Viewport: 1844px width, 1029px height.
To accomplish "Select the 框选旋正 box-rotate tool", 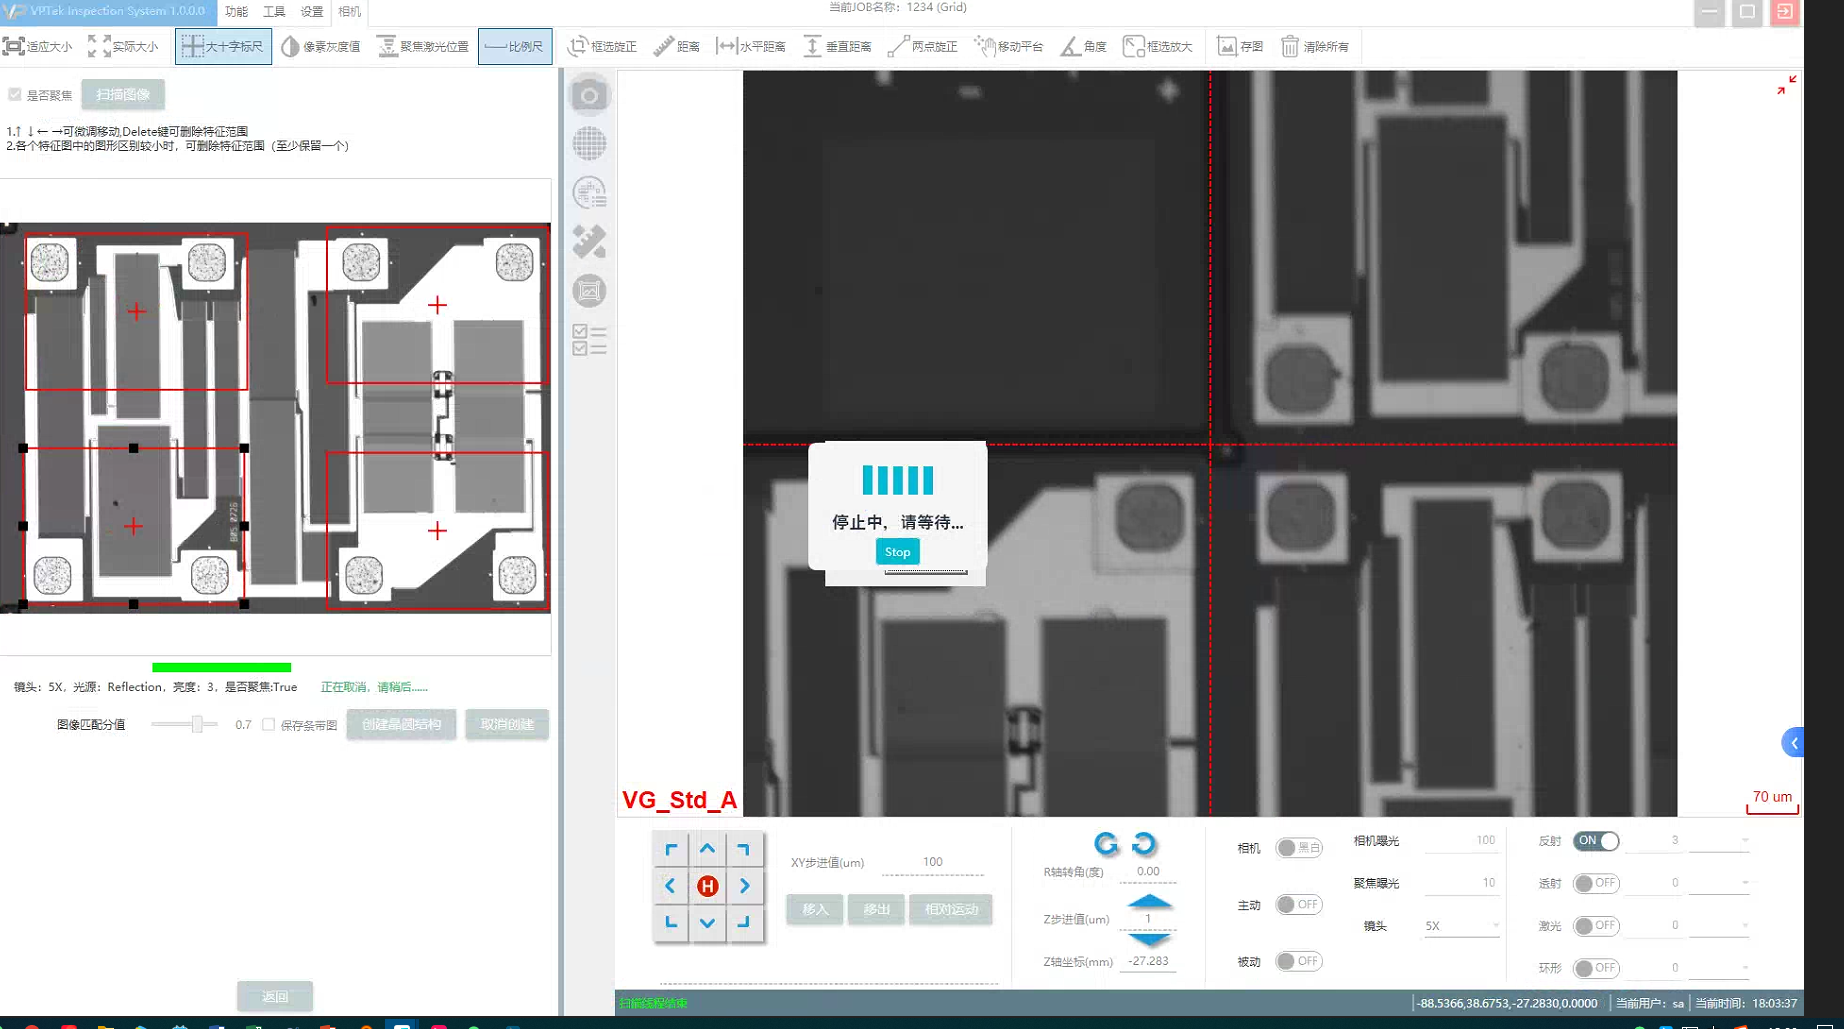I will pos(602,46).
